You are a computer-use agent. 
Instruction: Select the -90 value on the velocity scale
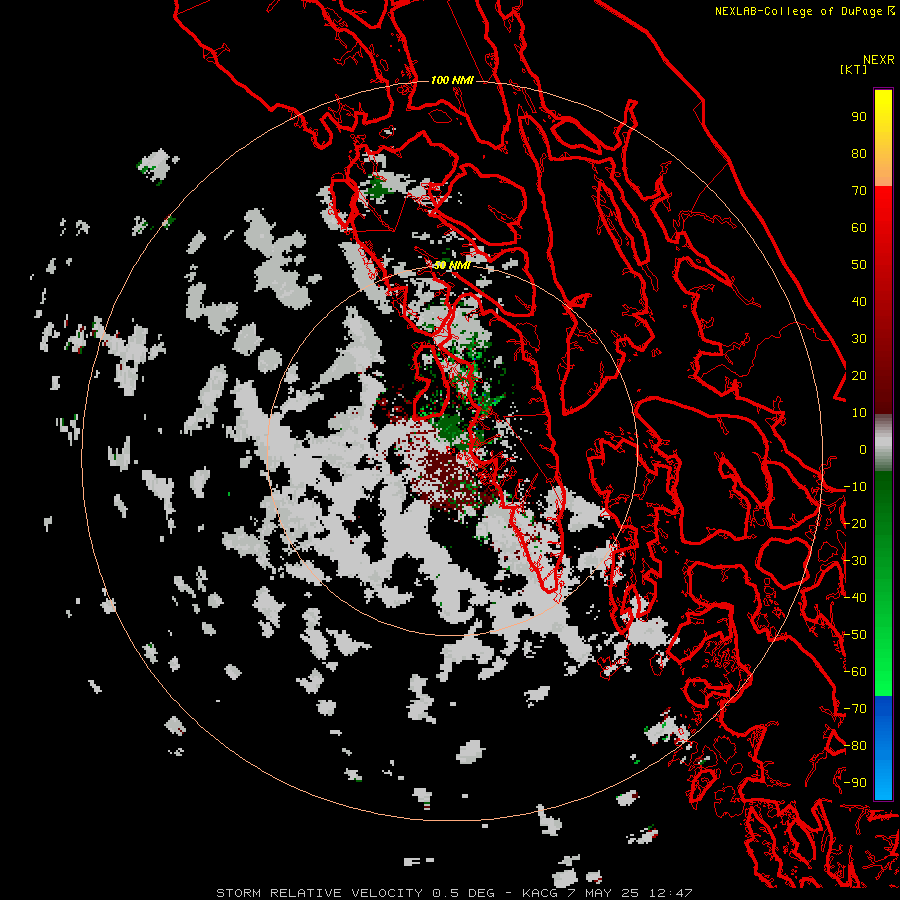click(855, 783)
